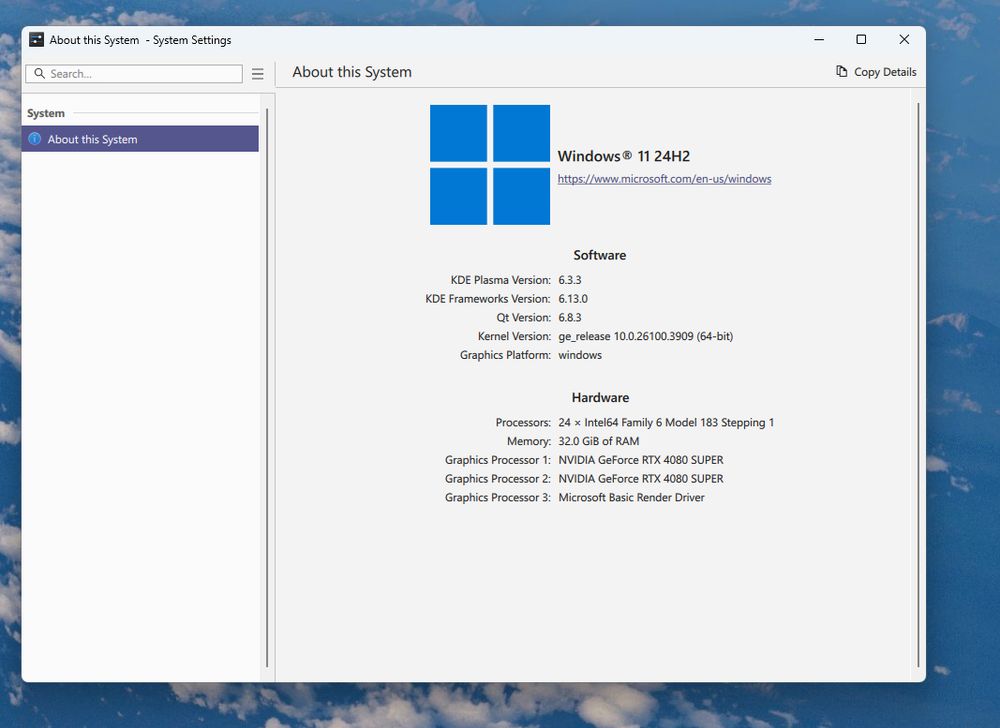Click the sidebar vertical scrollbar
This screenshot has height=728, width=1000.
point(267,388)
